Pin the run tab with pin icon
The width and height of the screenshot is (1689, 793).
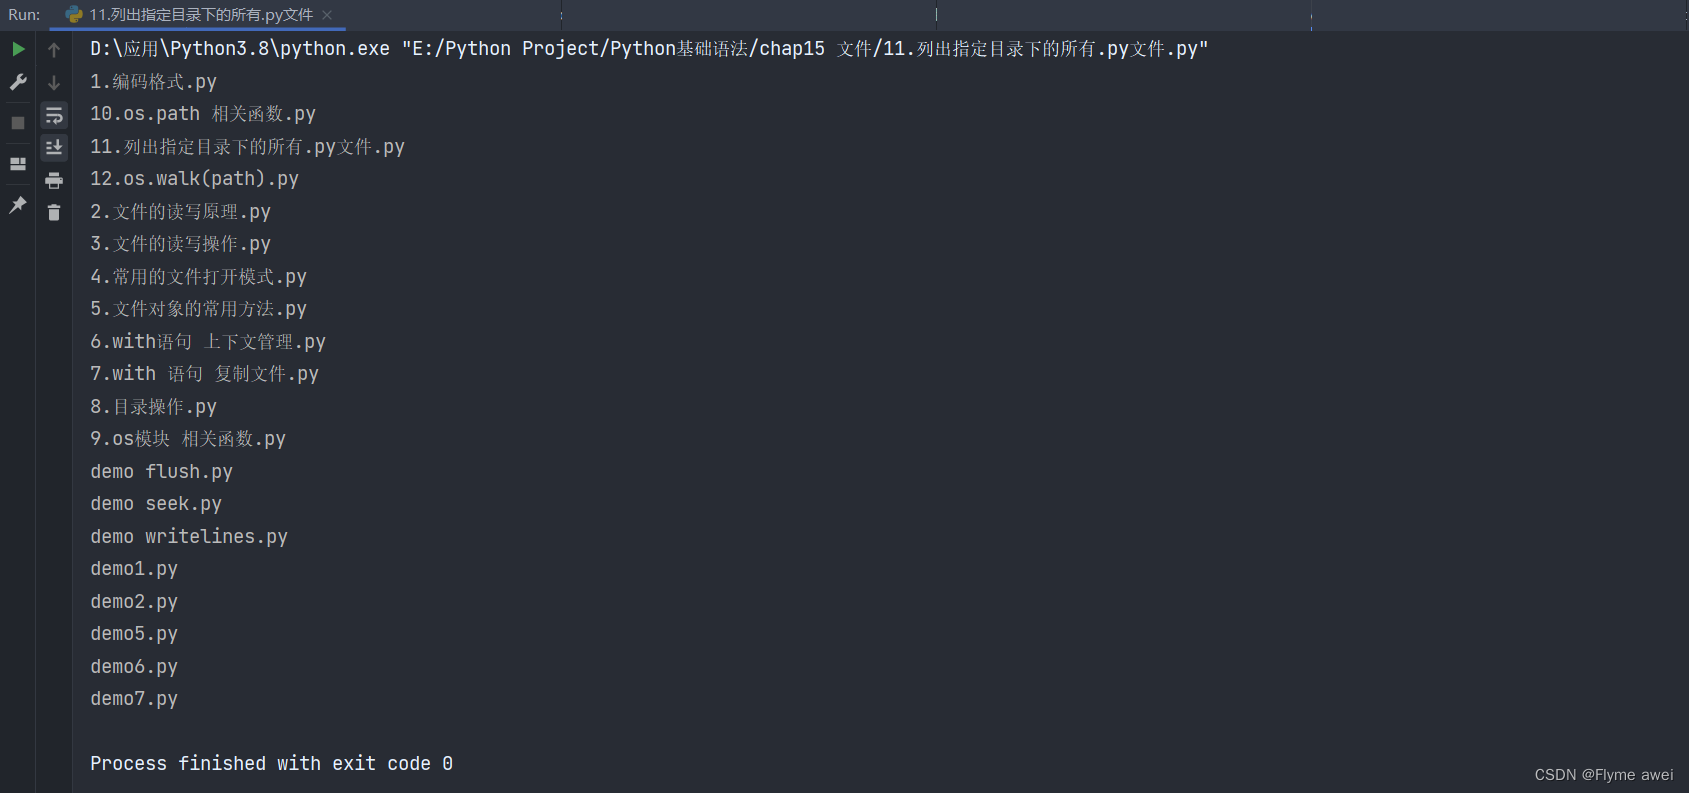(x=18, y=205)
